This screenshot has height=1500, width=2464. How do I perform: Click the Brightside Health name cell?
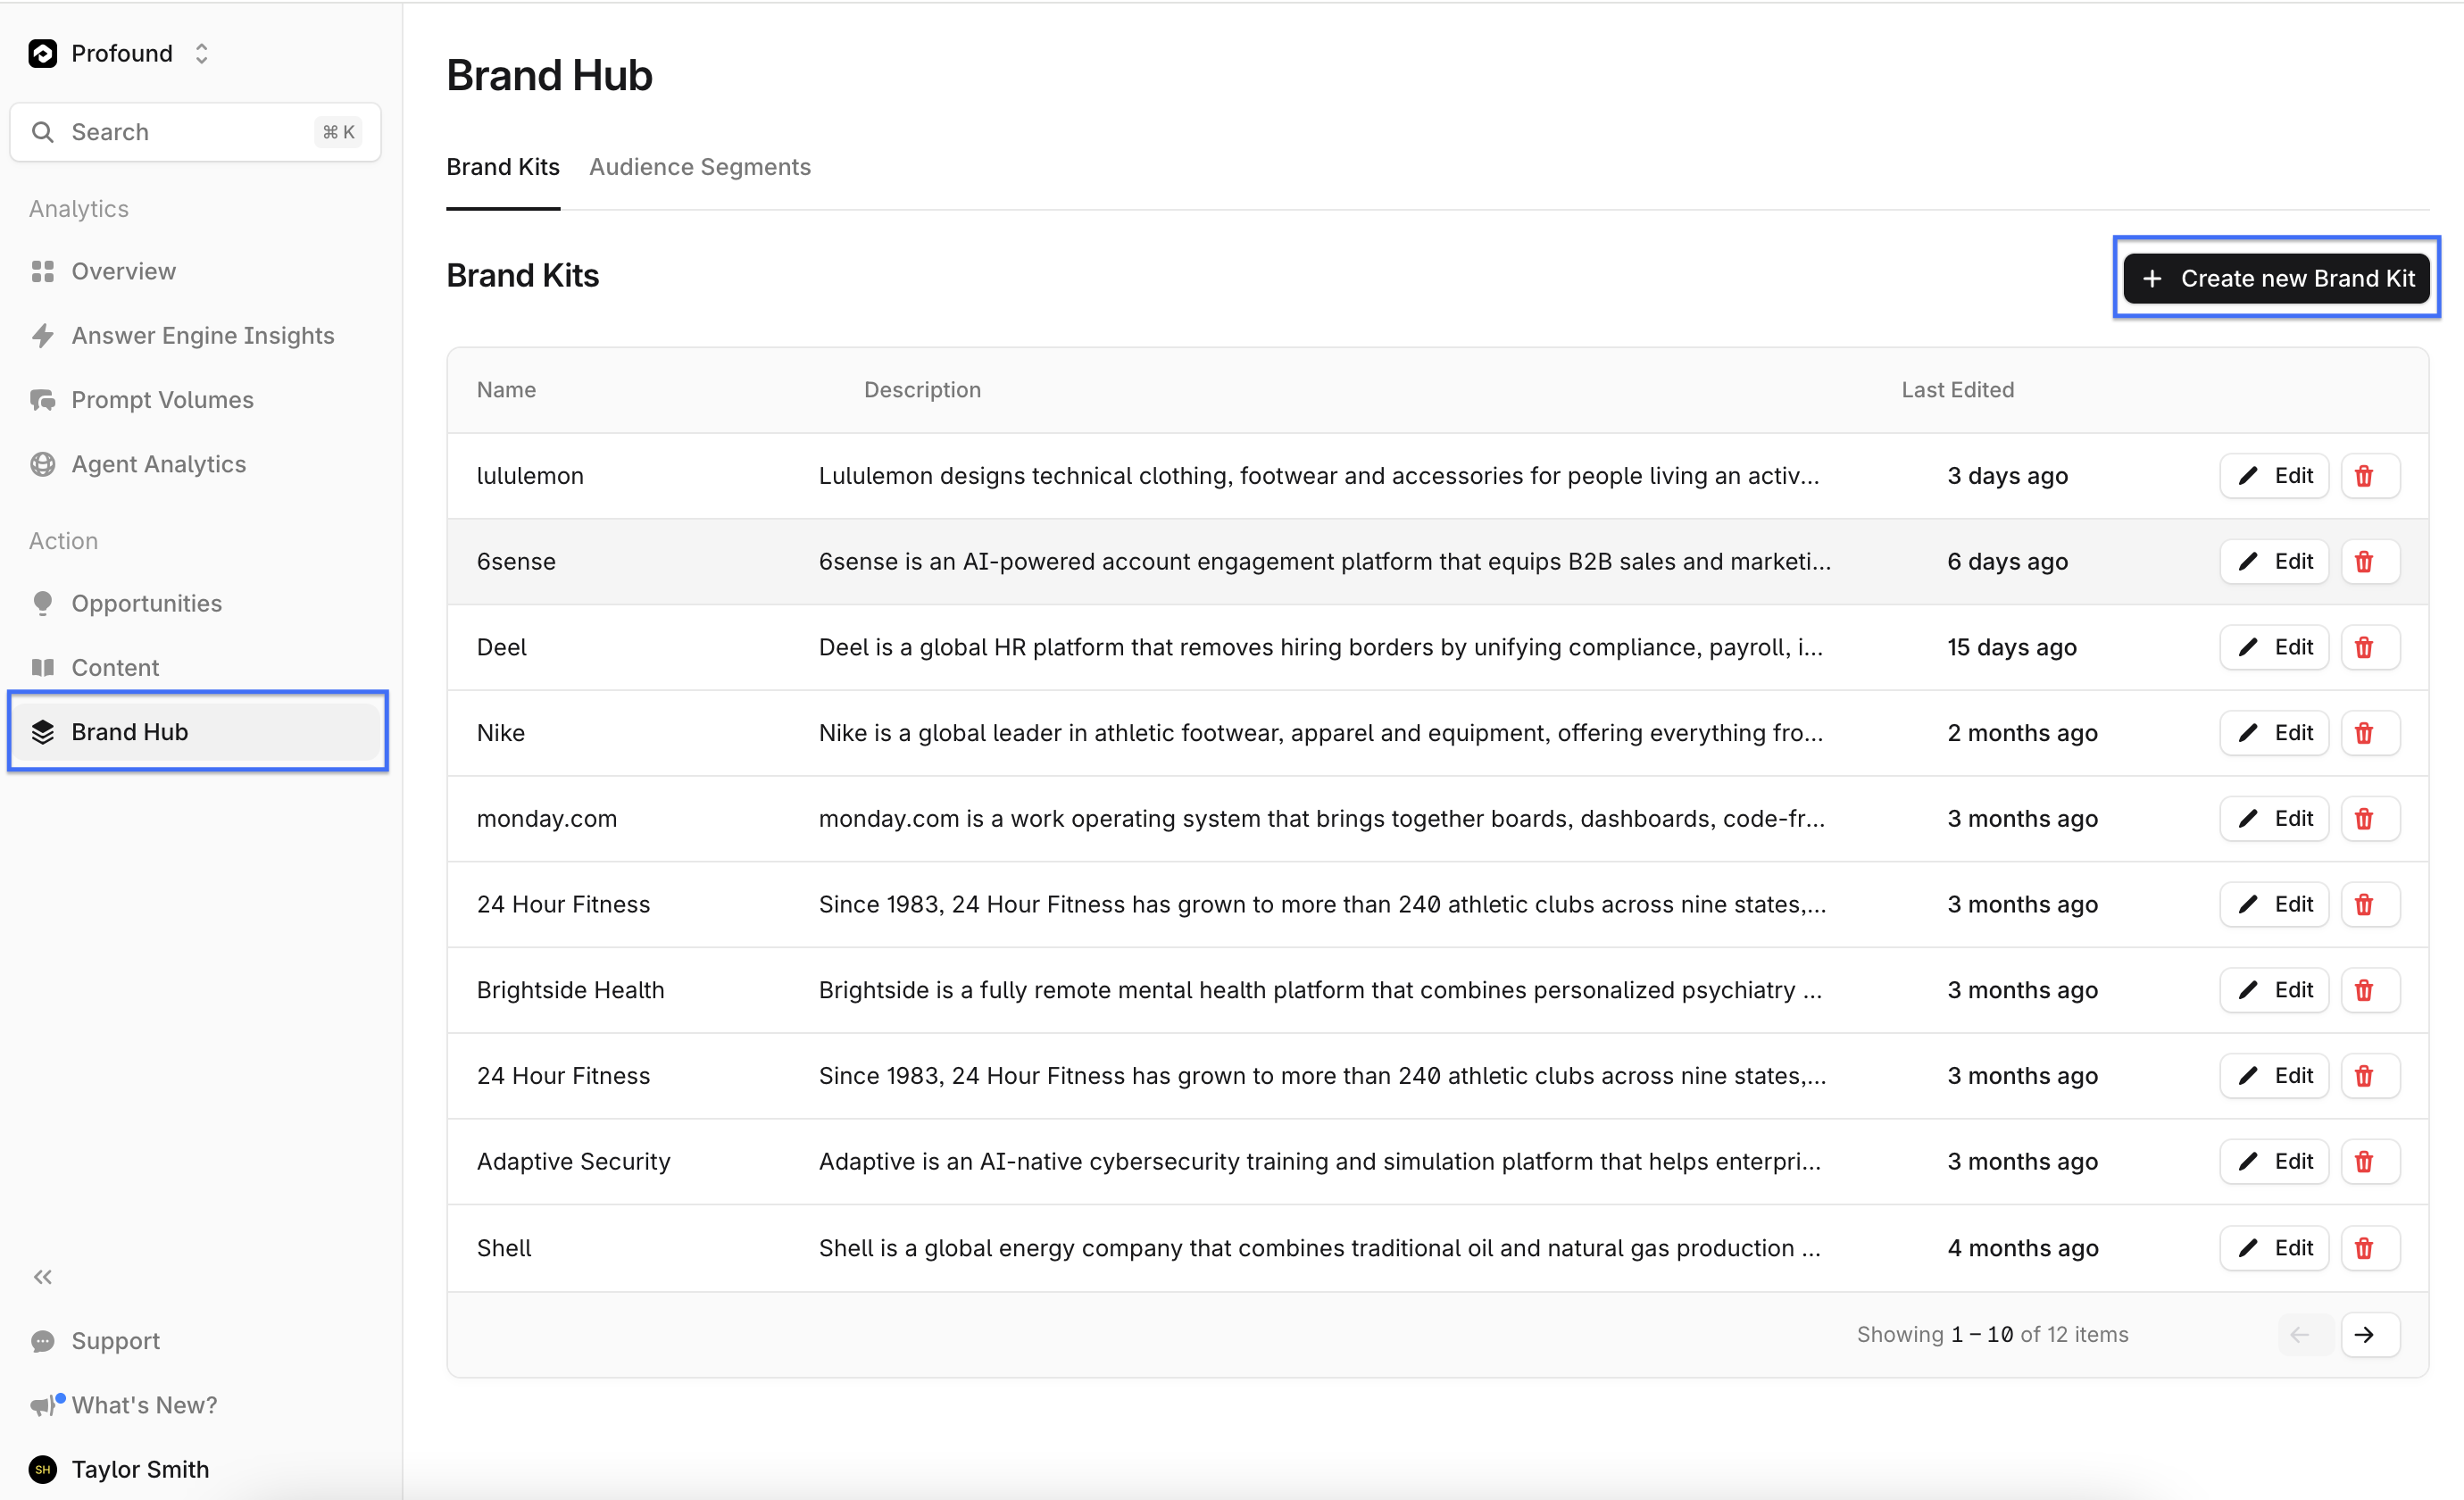570,990
